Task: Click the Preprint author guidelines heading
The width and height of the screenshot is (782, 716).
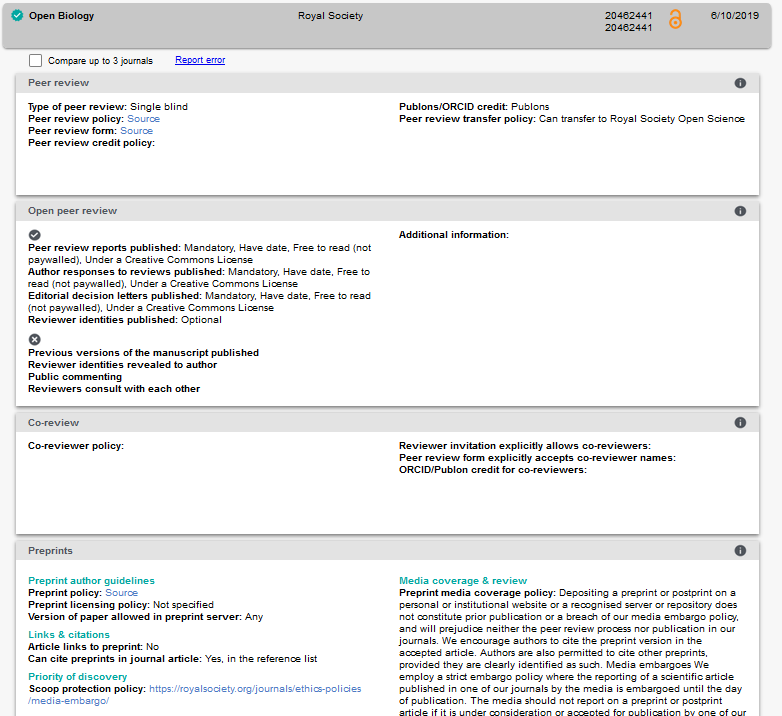Action: pos(91,580)
